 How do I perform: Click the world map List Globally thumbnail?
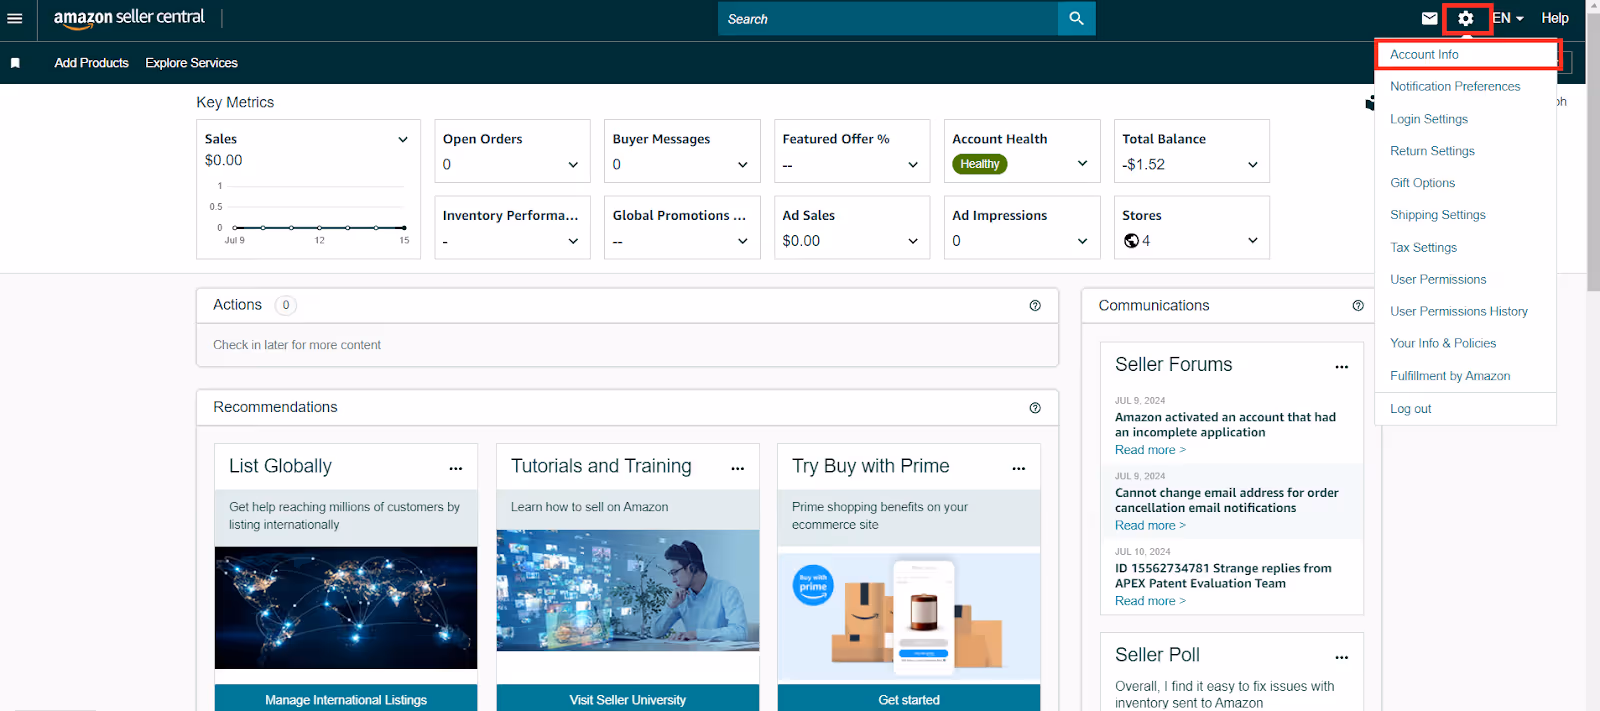pos(346,608)
